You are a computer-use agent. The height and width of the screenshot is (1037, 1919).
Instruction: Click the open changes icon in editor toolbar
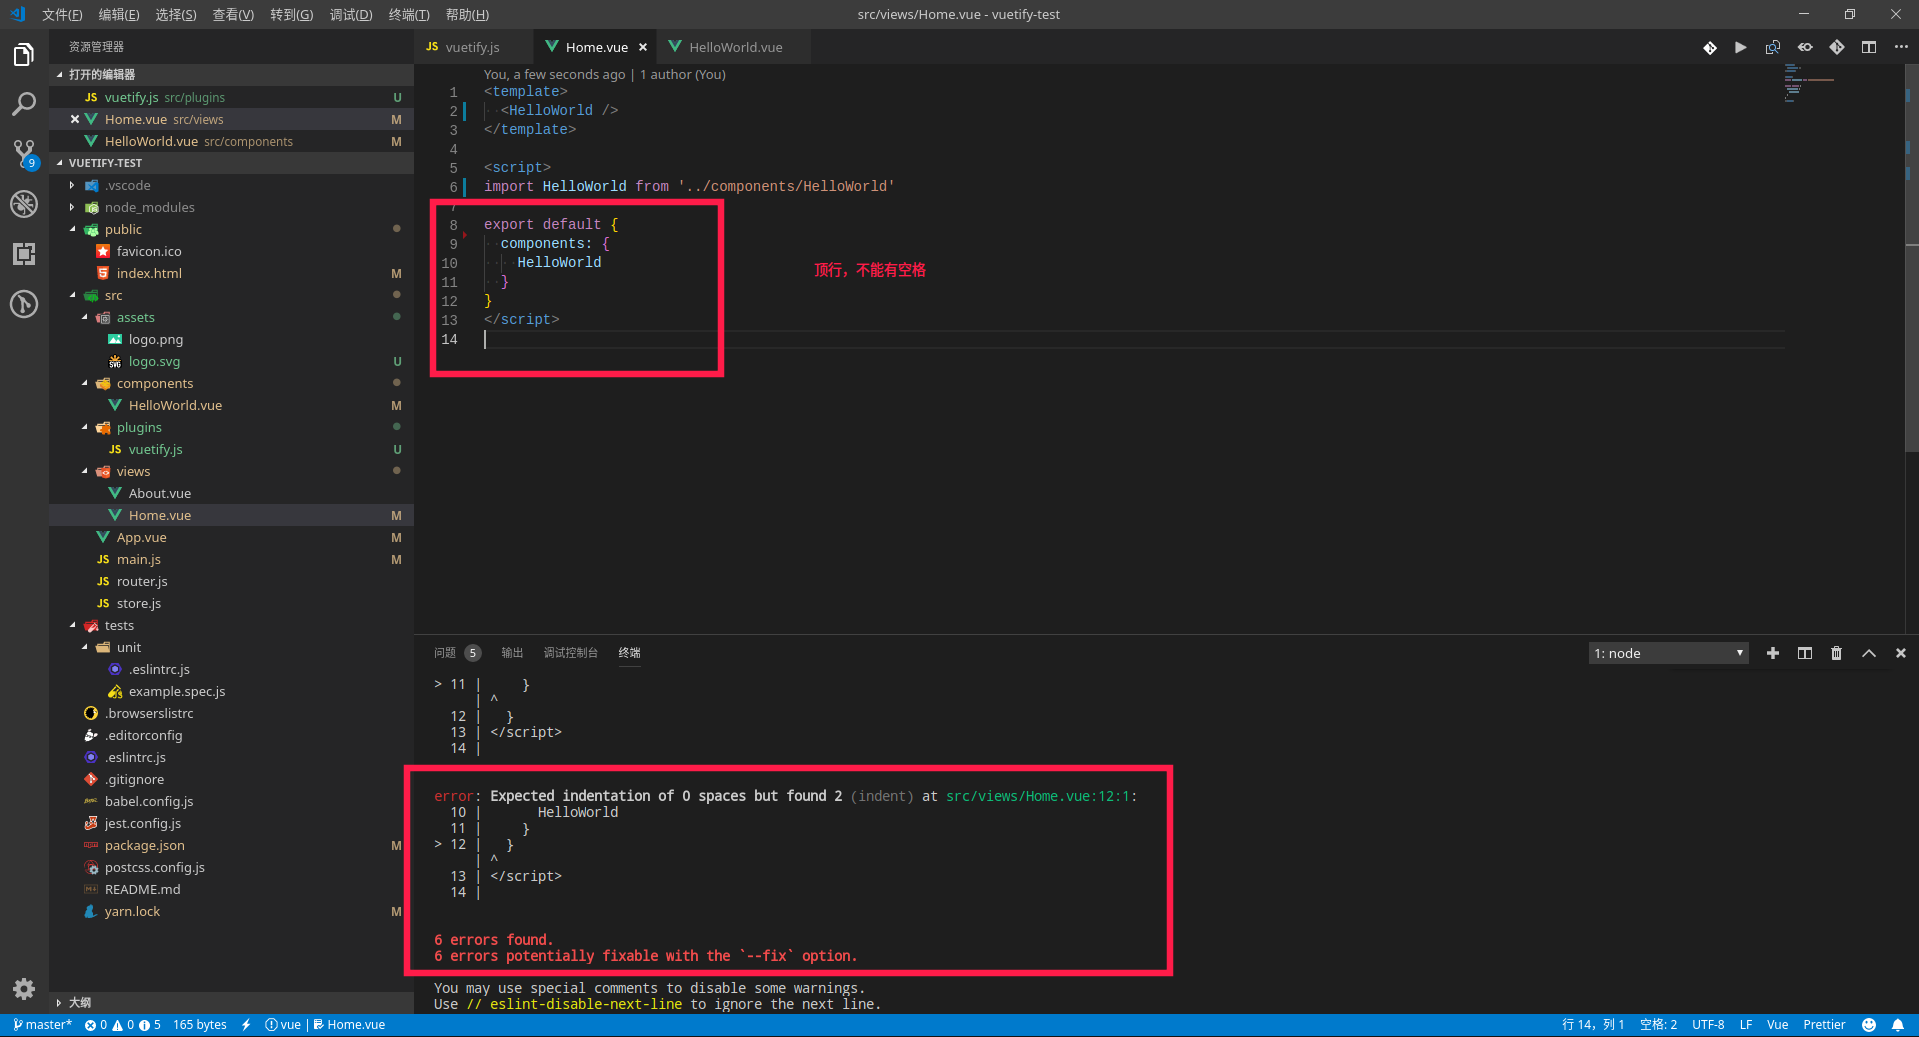coord(1773,47)
